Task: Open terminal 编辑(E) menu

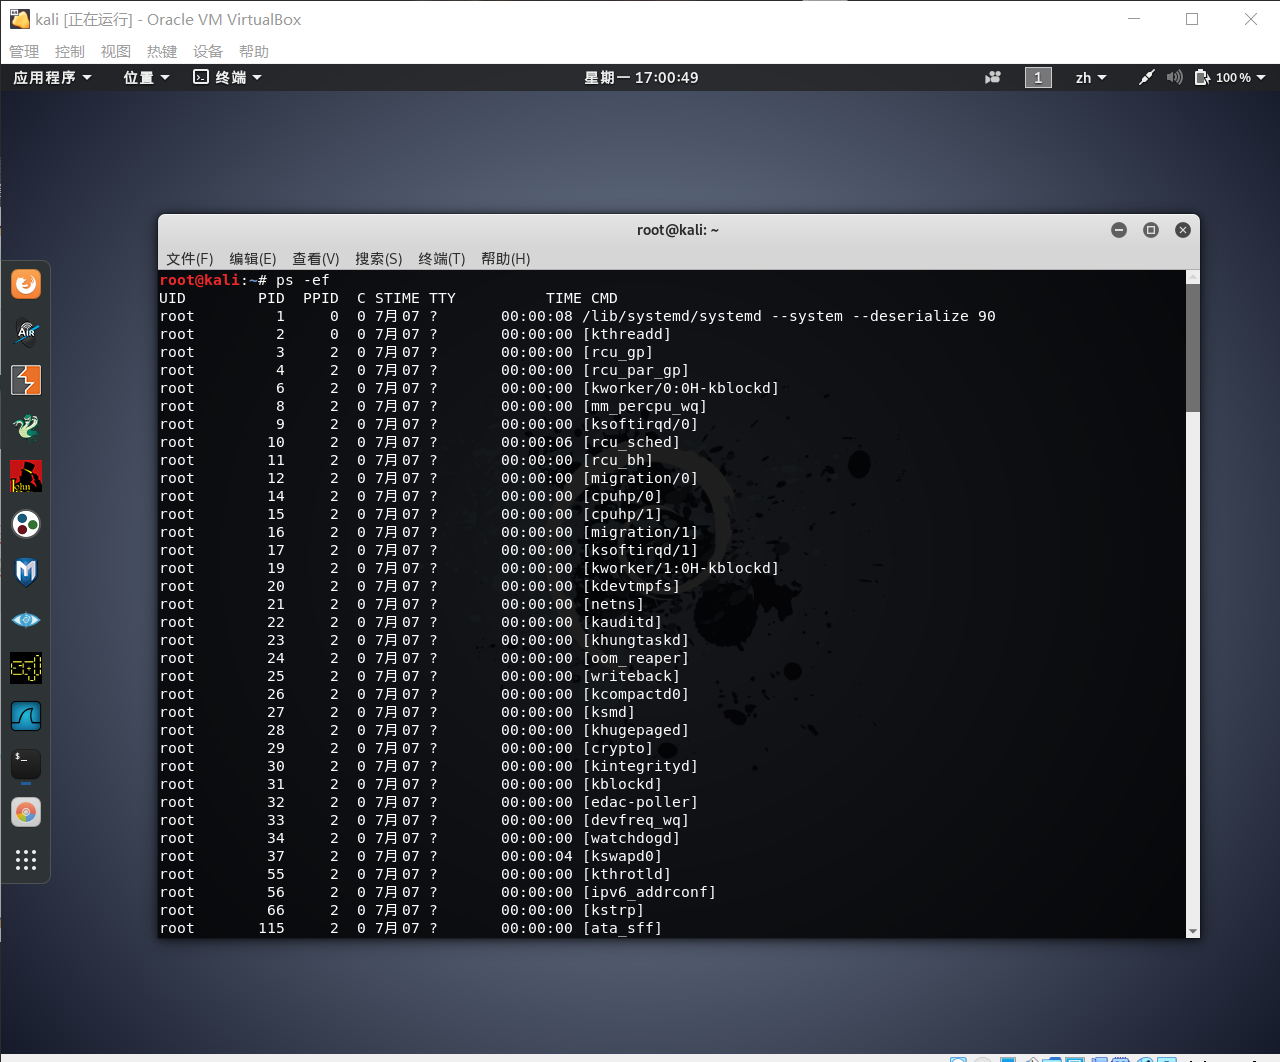Action: pos(253,258)
